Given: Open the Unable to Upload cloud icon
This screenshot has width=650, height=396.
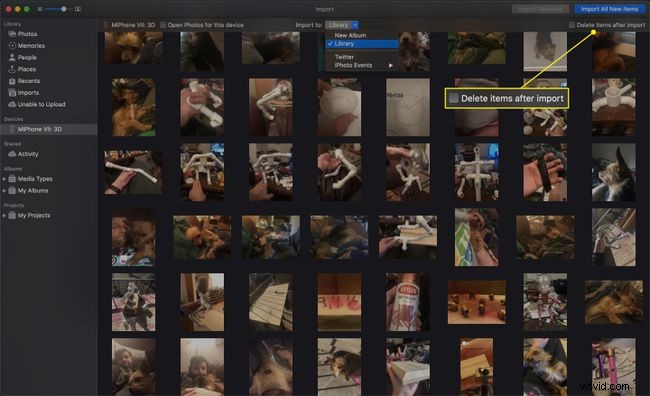Looking at the screenshot, I should pos(12,104).
